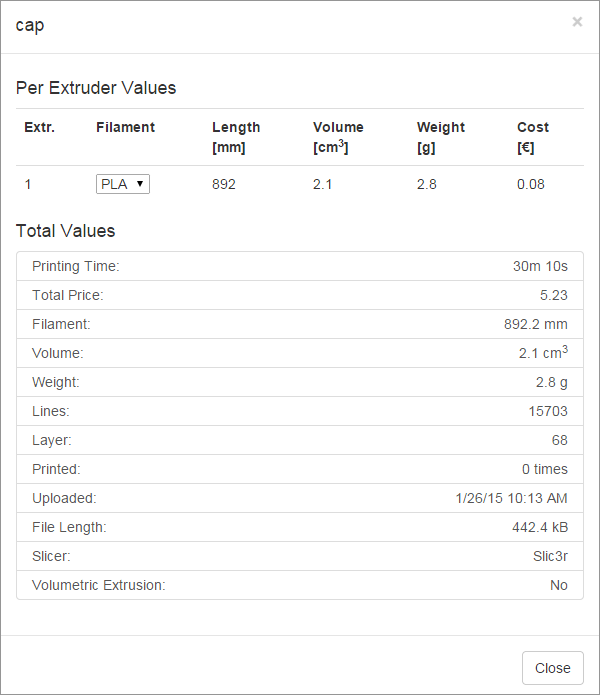
Task: Click the Per Extruder Values heading
Action: tap(96, 88)
